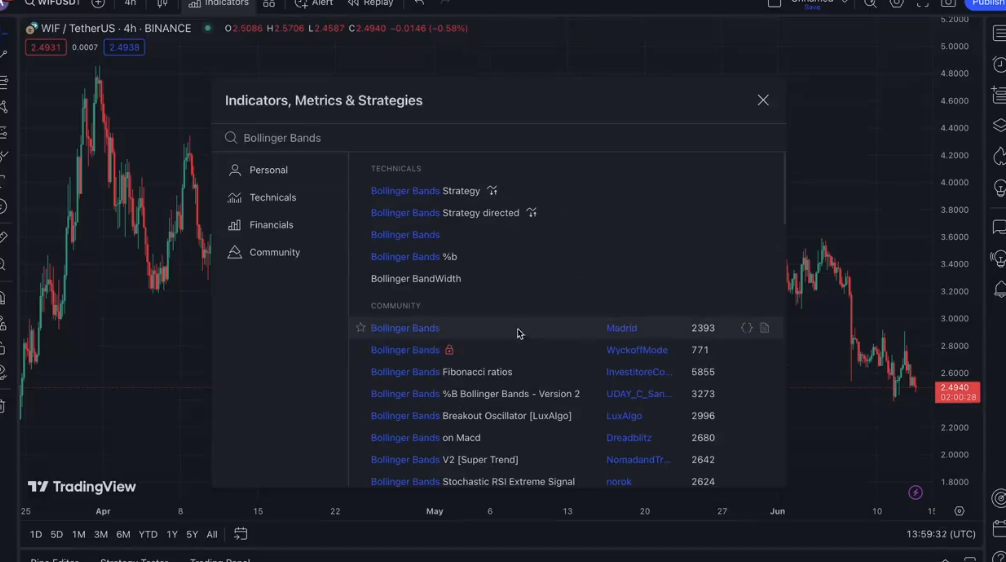Image resolution: width=1006 pixels, height=562 pixels.
Task: Open chart scale settings gear icon
Action: 959,511
